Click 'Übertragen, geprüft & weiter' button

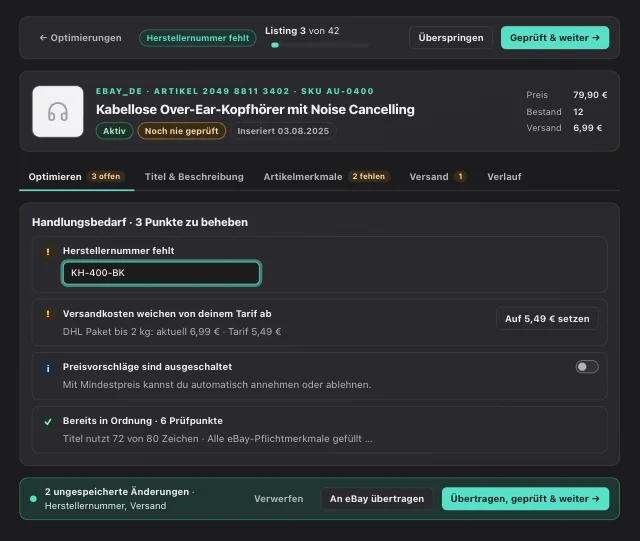click(525, 499)
